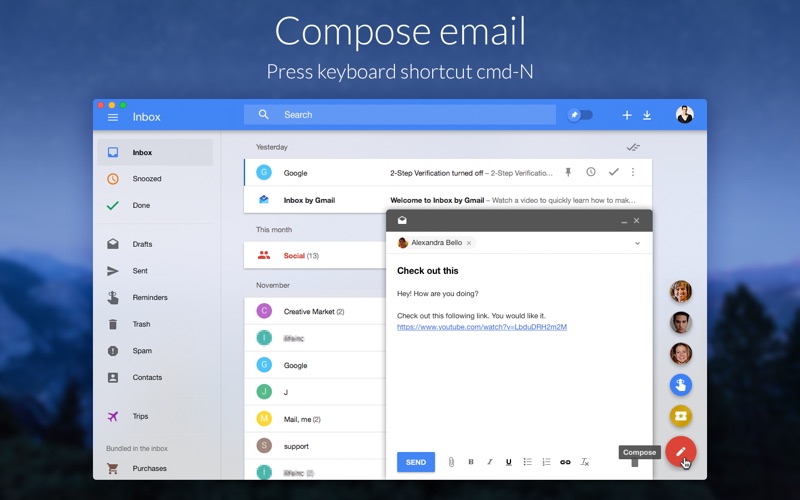
Task: Minimize the compose window
Action: click(x=624, y=221)
